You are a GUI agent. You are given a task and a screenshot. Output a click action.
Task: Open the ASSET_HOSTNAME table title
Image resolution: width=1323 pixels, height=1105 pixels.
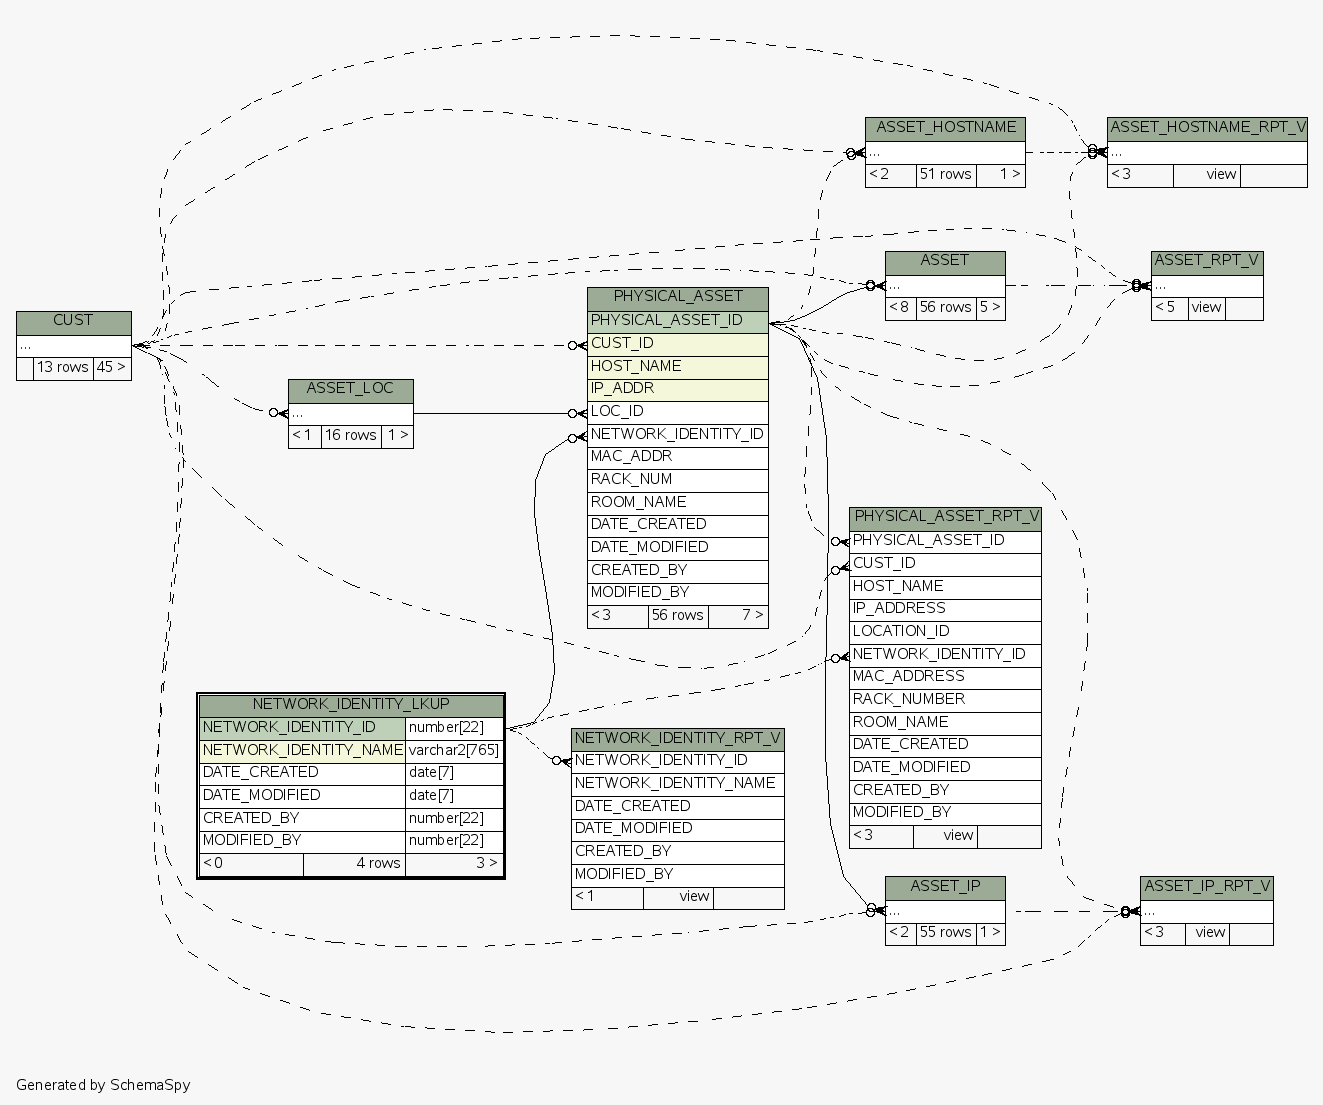coord(945,128)
